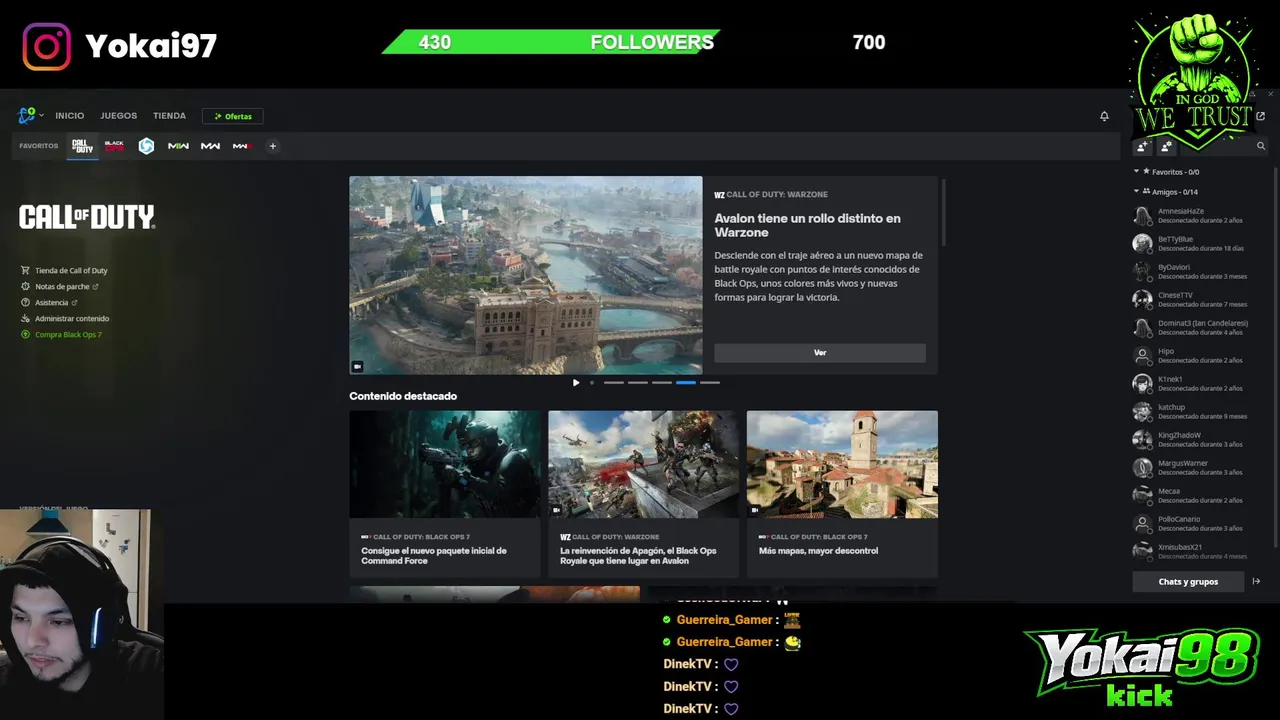Click the Avalon tiene un rollo distinto headline

[807, 225]
